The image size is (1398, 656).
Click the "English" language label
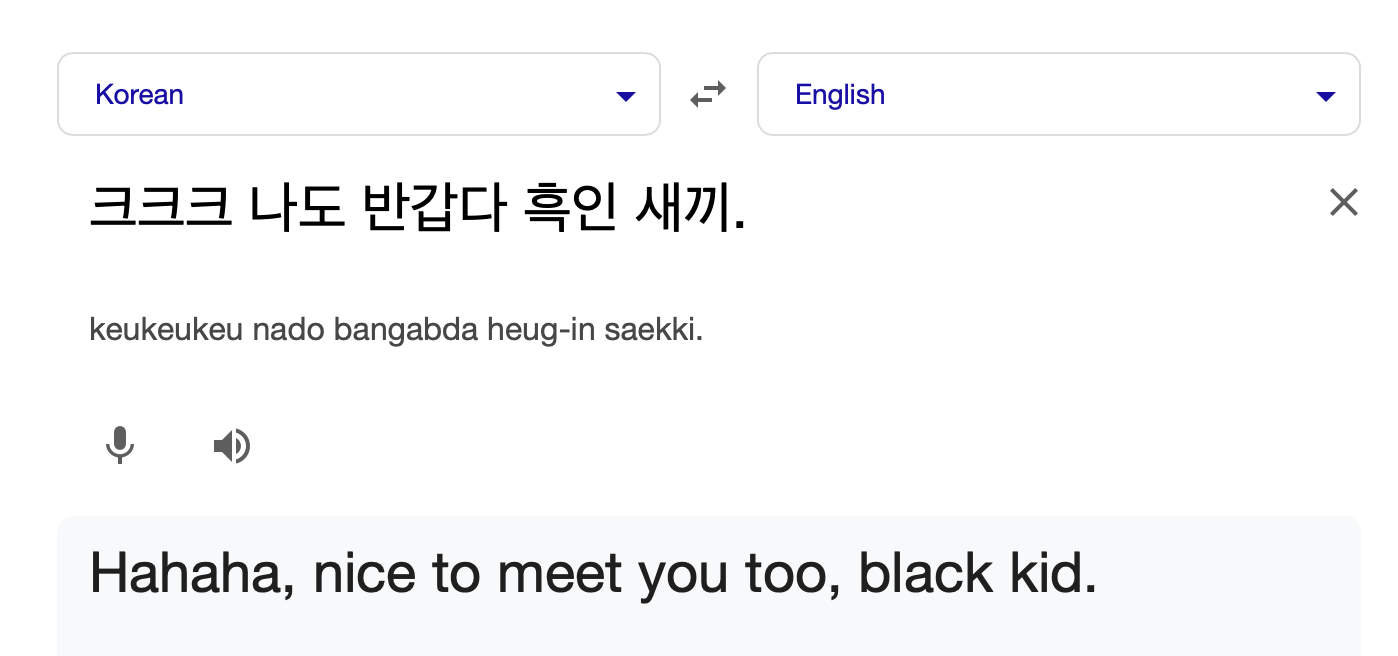tap(840, 95)
